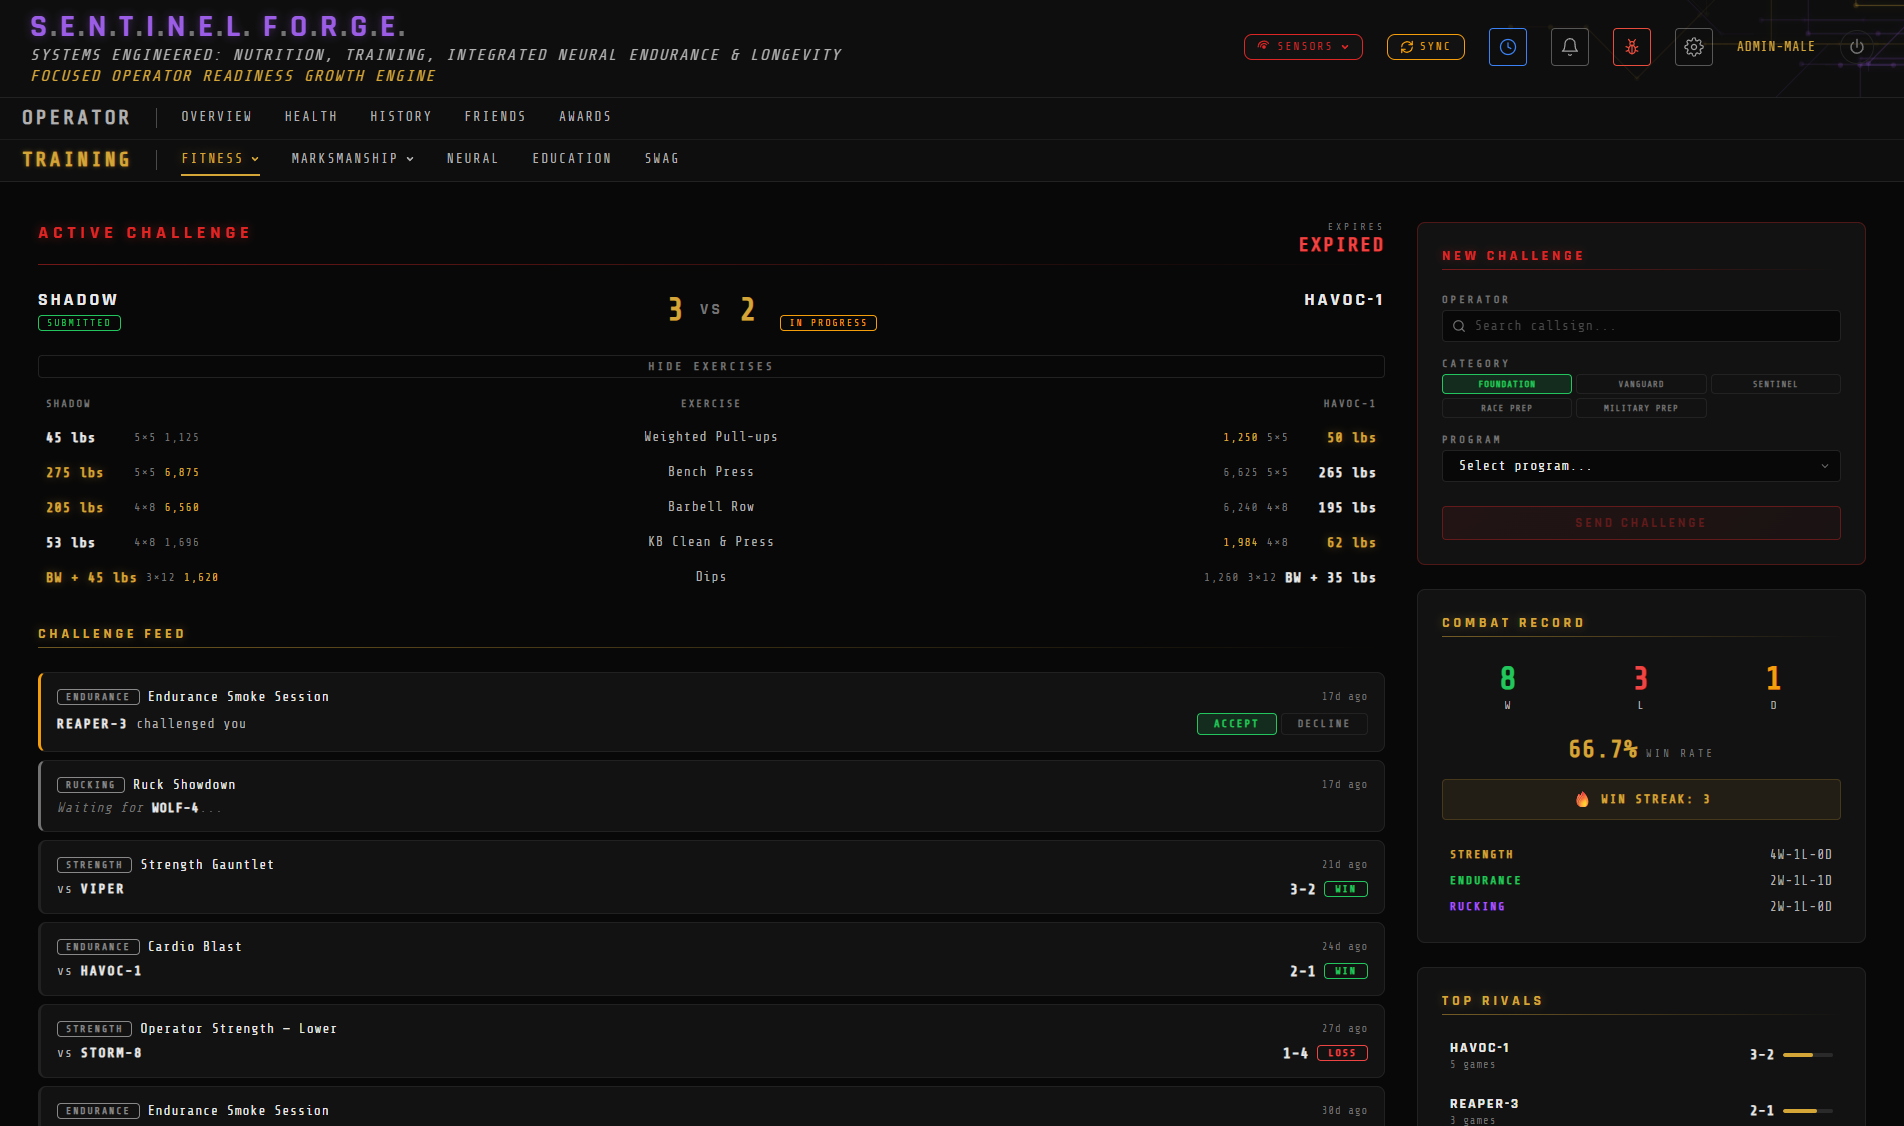Open settings with the gear icon
Image resolution: width=1904 pixels, height=1126 pixels.
(1693, 46)
